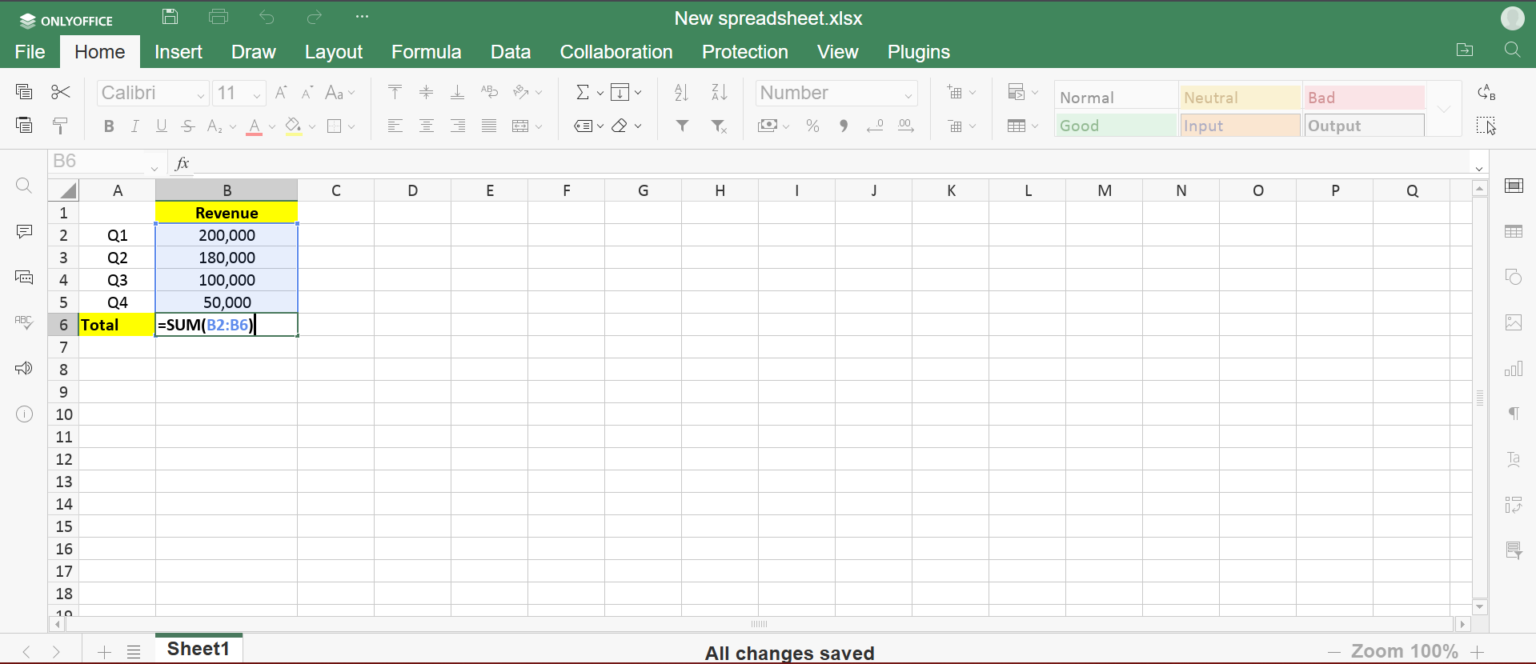1536x664 pixels.
Task: Expand the cell styles gallery arrow
Action: pyautogui.click(x=1443, y=110)
